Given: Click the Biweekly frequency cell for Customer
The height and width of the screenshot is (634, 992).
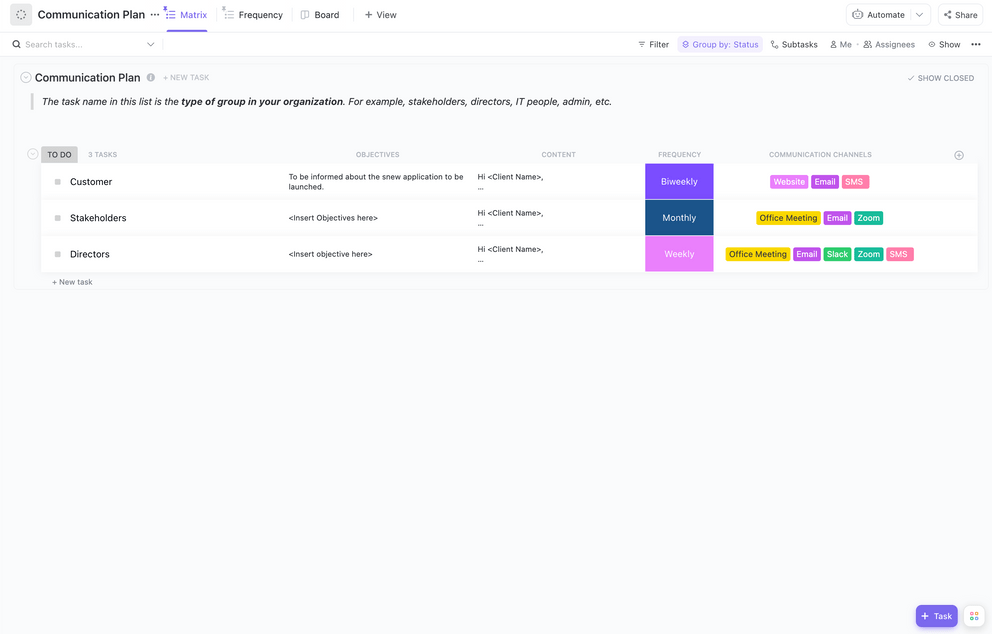Looking at the screenshot, I should tap(679, 182).
